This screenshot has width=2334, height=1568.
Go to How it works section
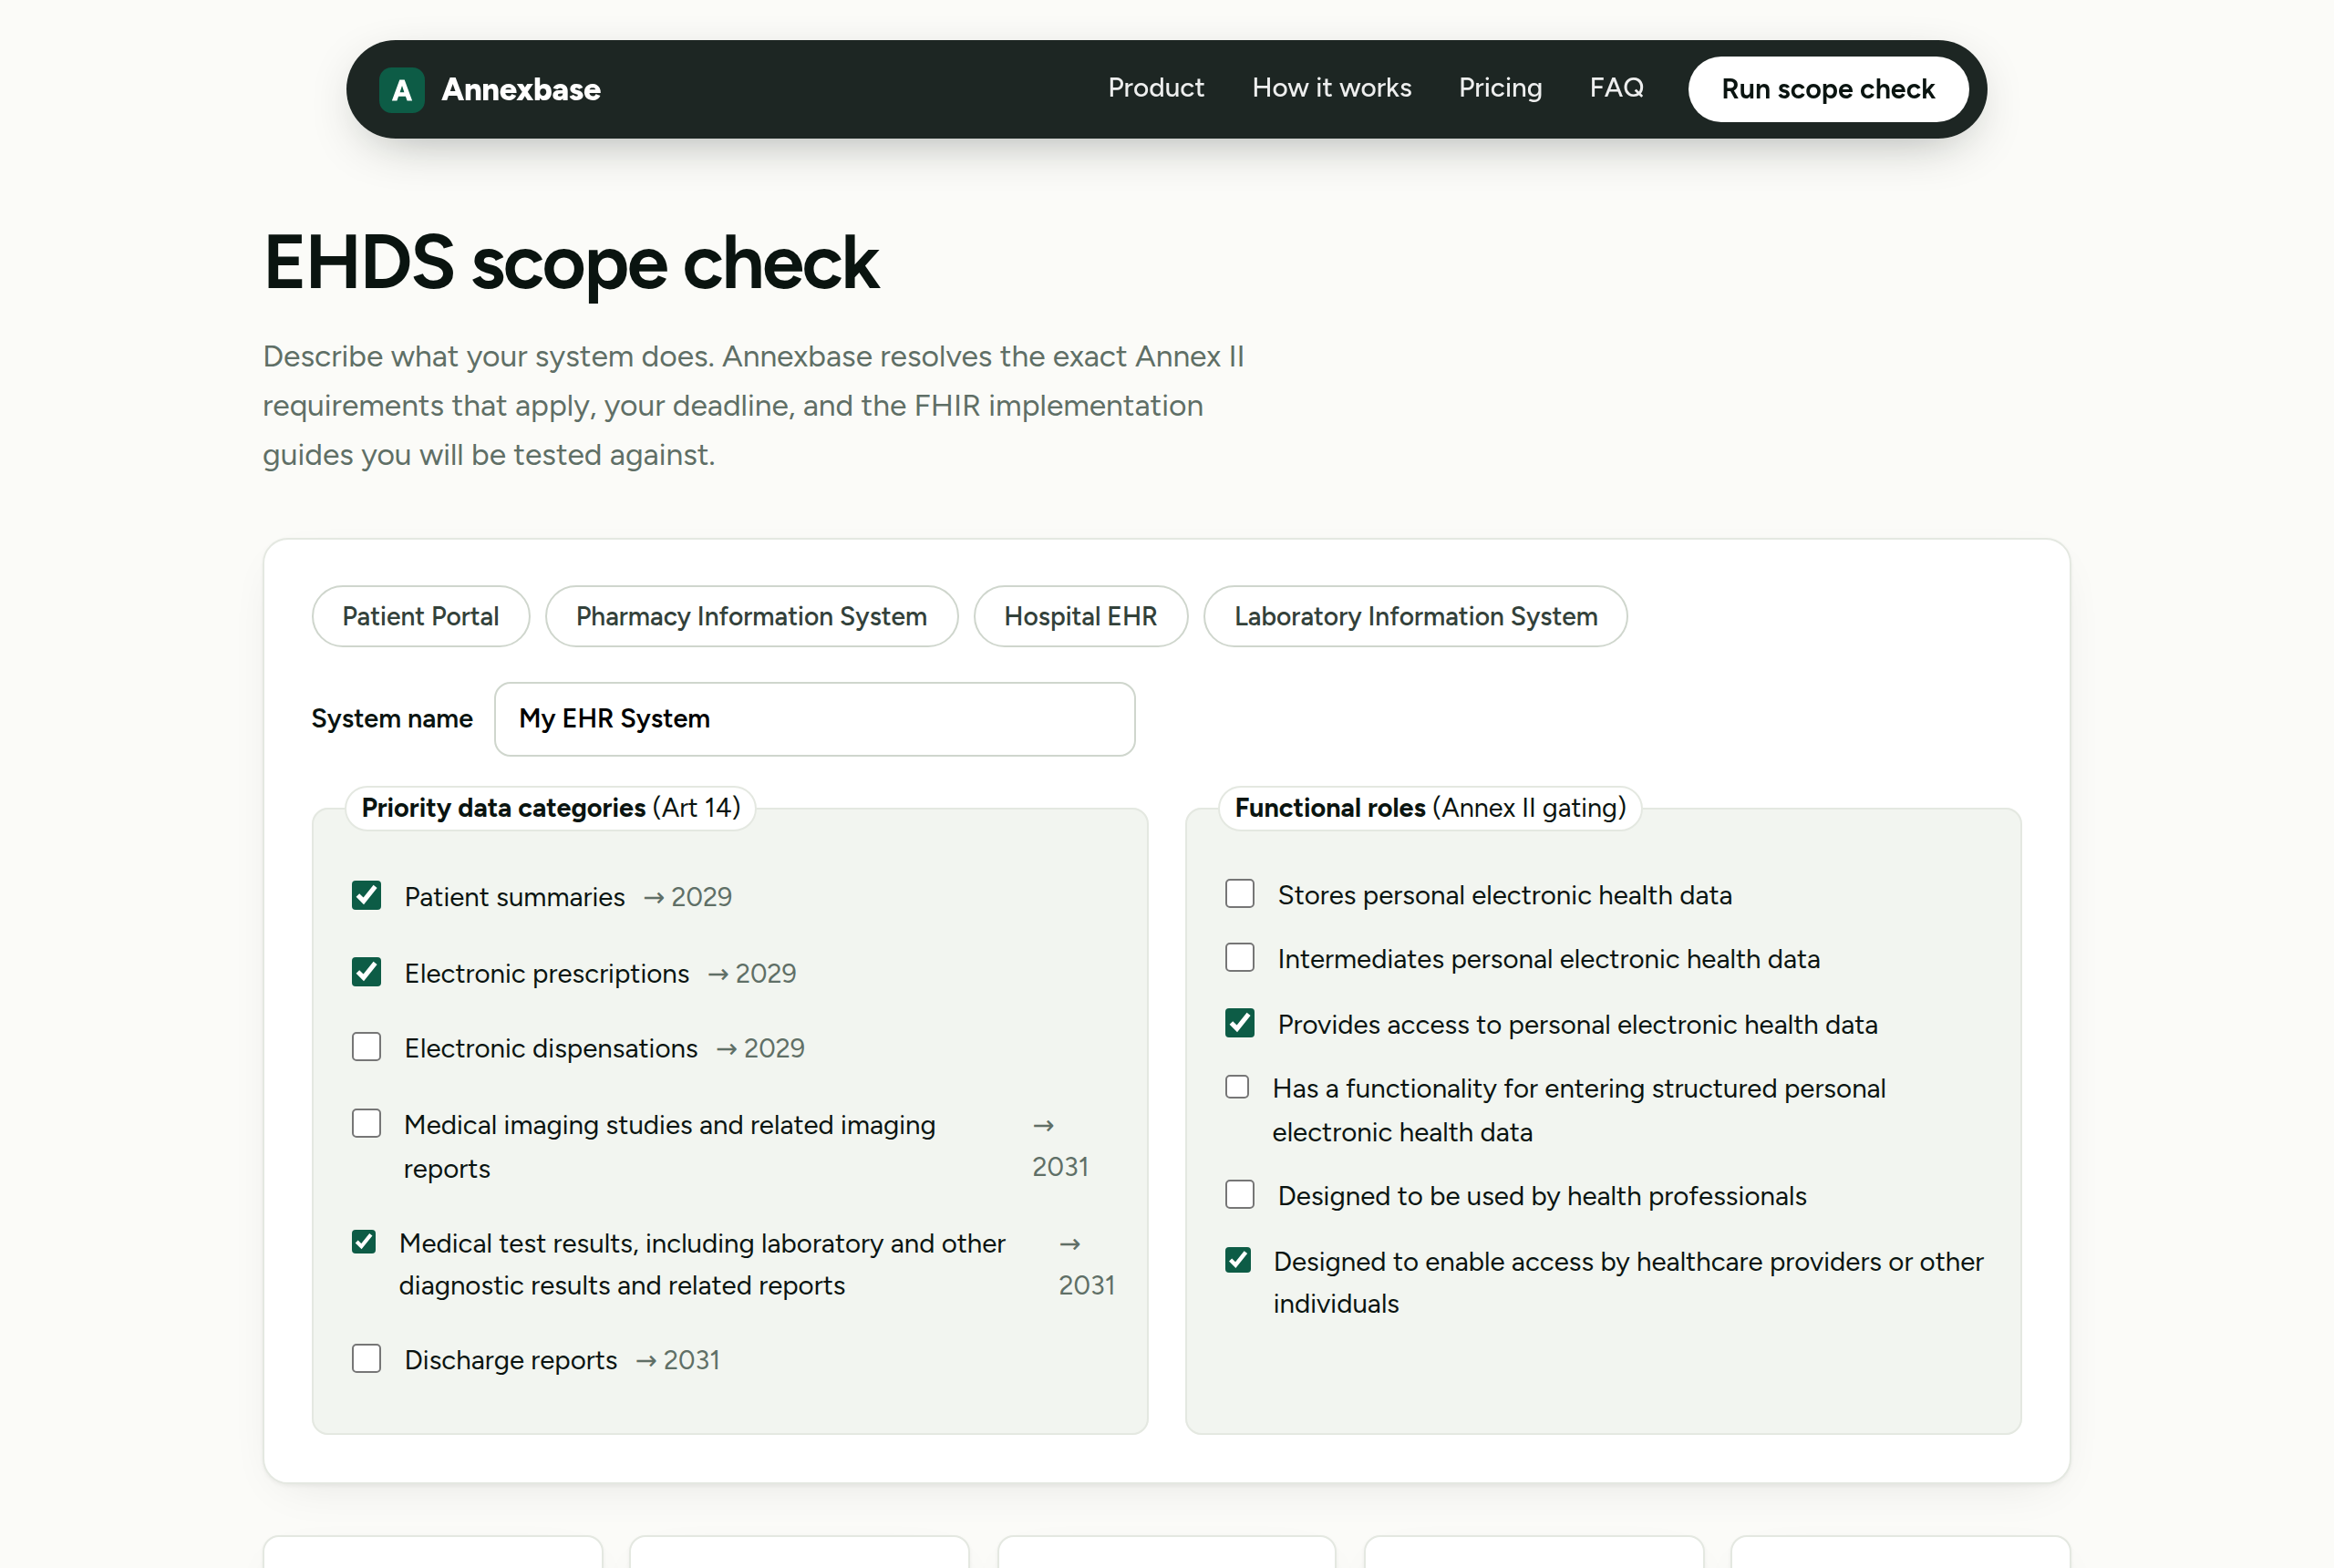click(1332, 88)
